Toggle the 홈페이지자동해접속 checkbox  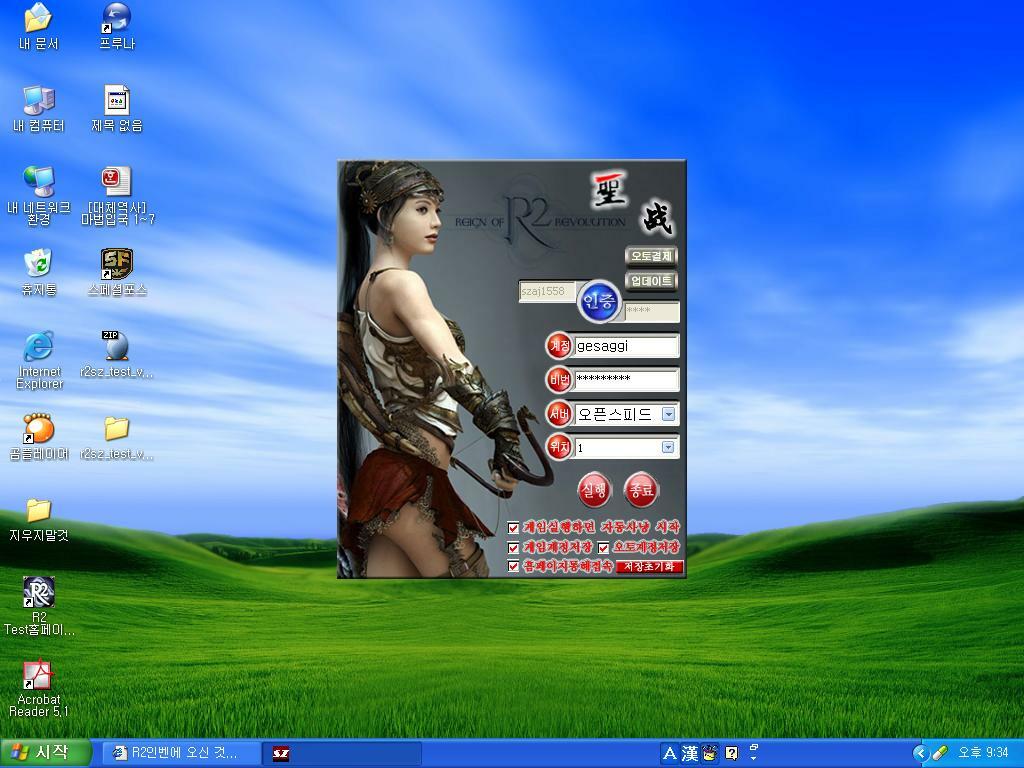(513, 566)
